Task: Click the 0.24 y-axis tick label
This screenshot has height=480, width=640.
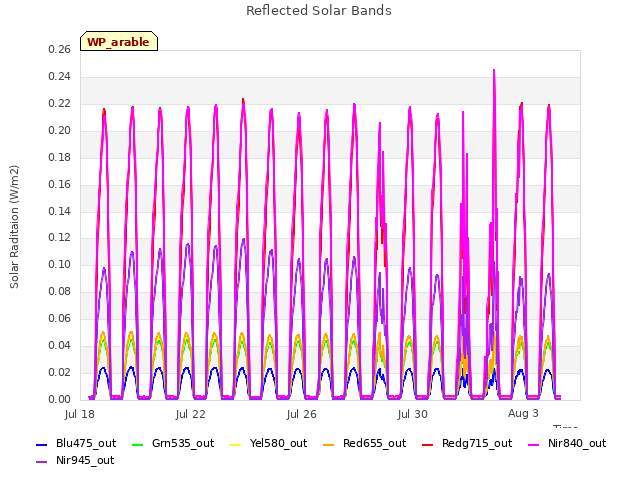Action: point(60,77)
